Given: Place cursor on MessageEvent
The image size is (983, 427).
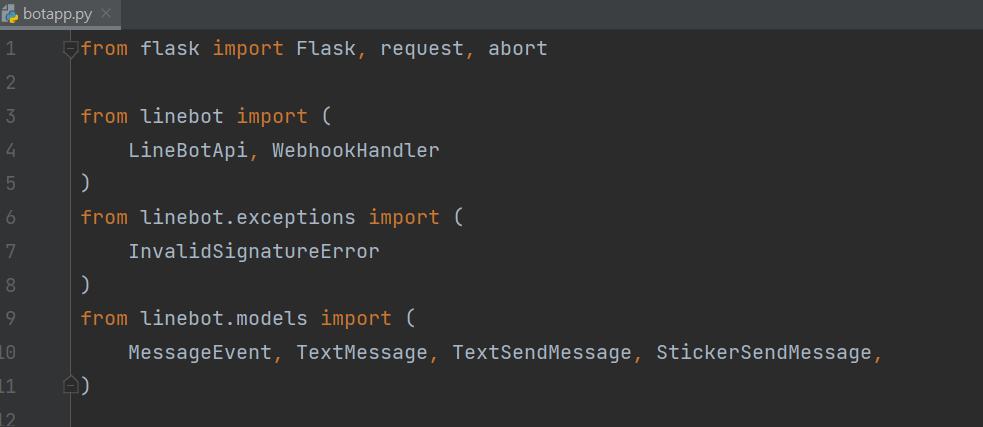Looking at the screenshot, I should click(200, 352).
